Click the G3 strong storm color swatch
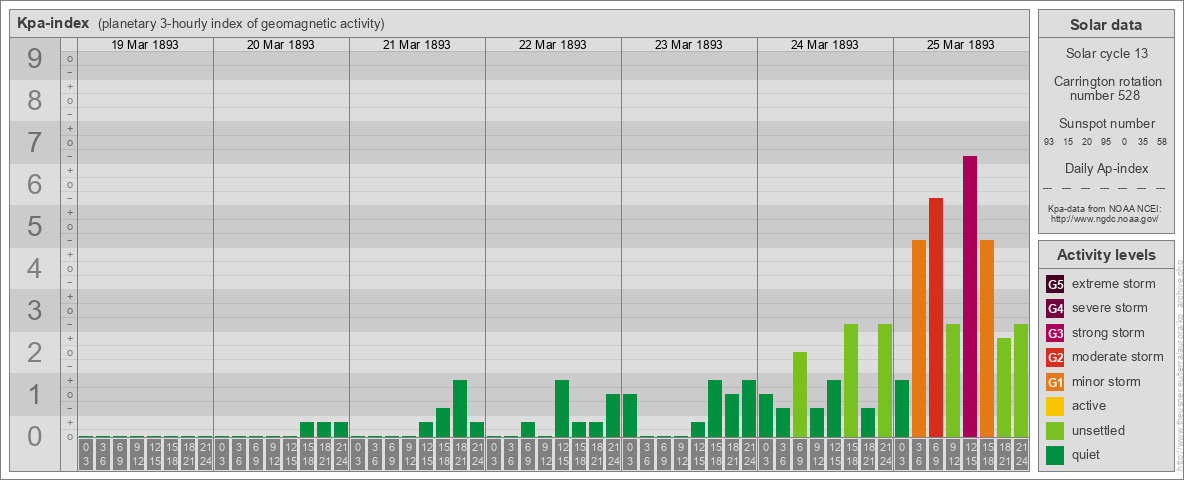Image resolution: width=1184 pixels, height=480 pixels. (x=1055, y=333)
